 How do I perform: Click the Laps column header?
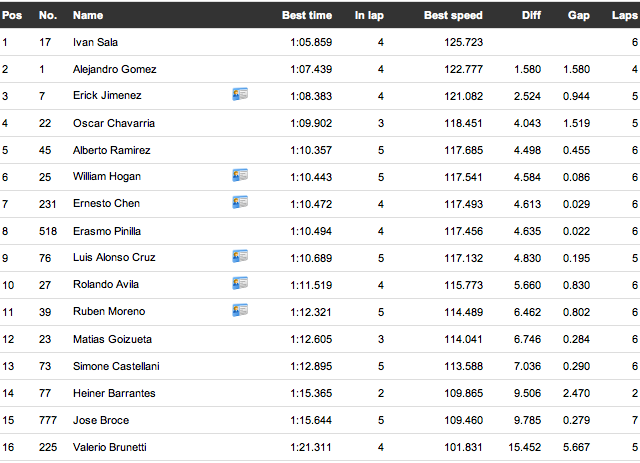625,15
